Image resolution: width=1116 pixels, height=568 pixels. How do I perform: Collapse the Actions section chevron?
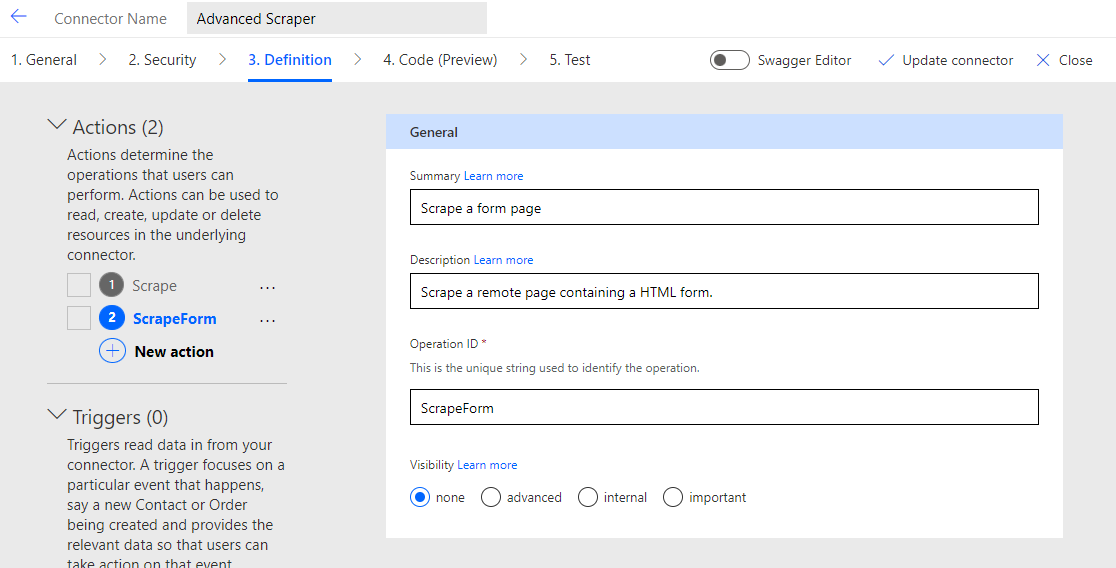tap(57, 126)
